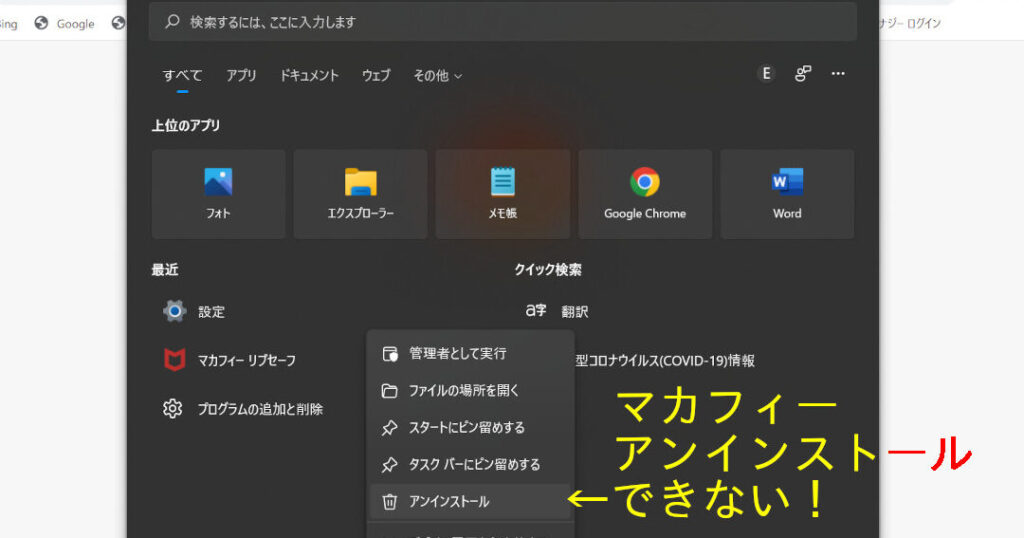
Task: Launch Explorer (エクスプローラー) from top apps
Action: tap(360, 194)
